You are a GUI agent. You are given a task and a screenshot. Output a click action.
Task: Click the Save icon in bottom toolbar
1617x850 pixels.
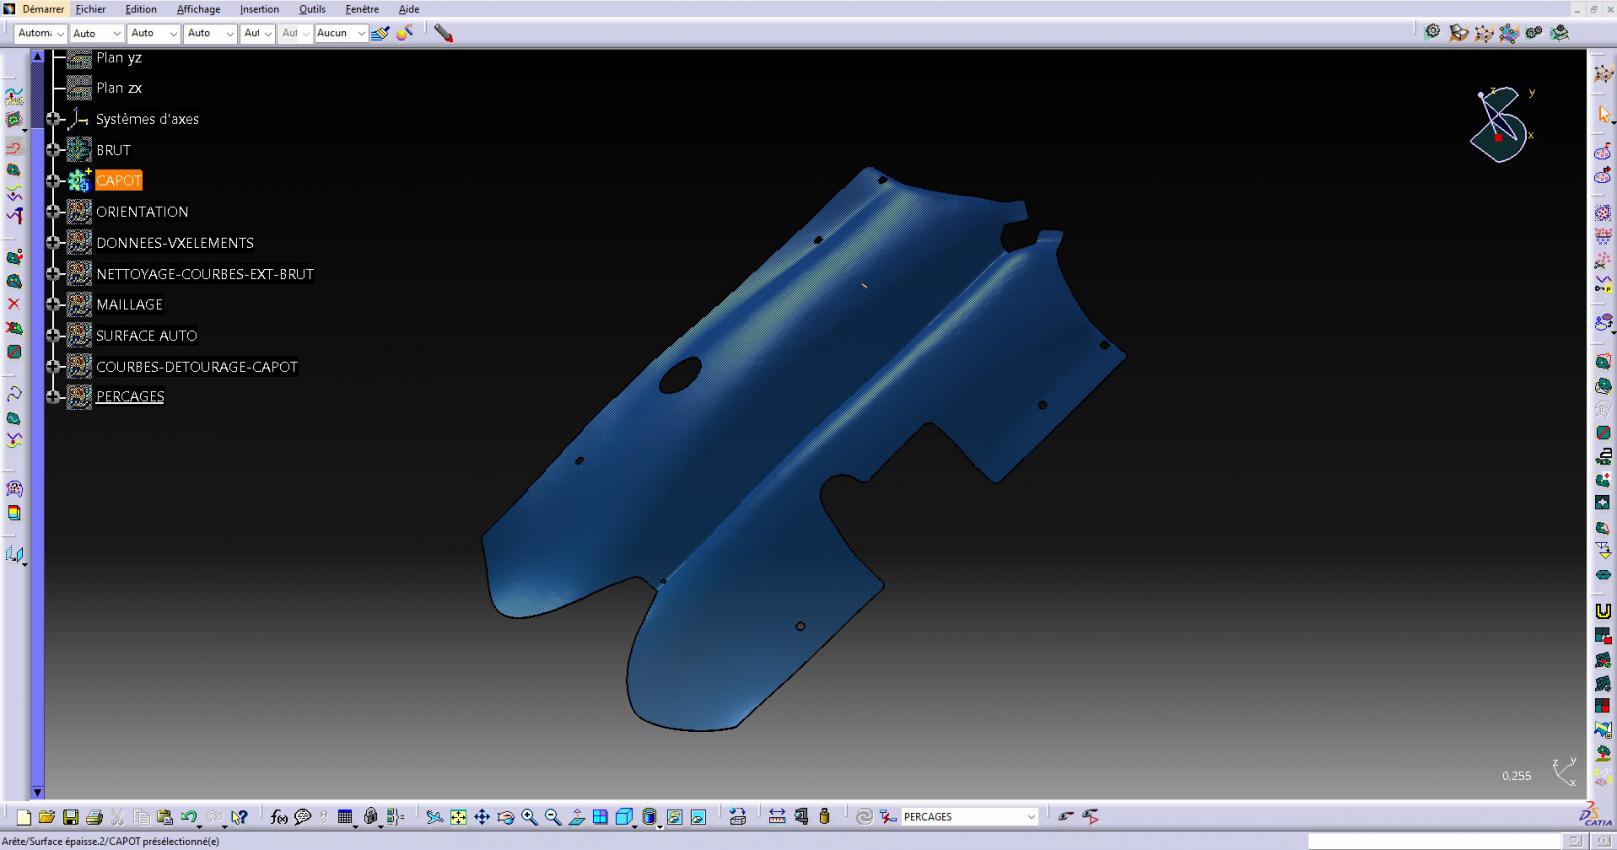point(71,817)
